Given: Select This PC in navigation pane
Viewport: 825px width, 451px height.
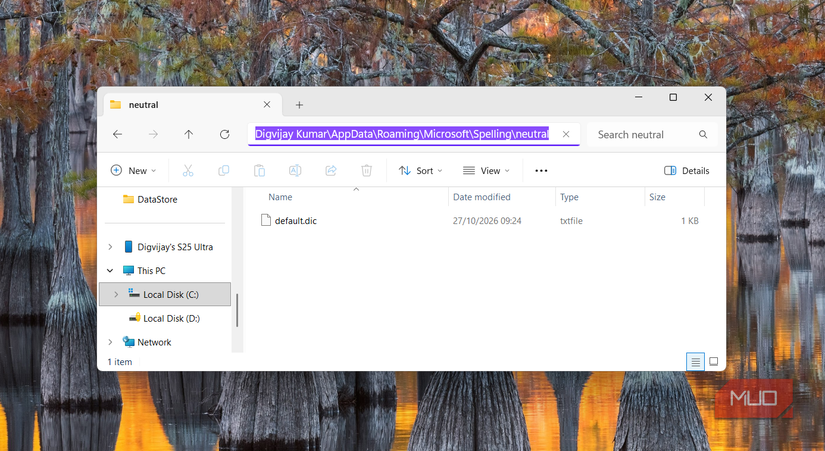Looking at the screenshot, I should pyautogui.click(x=152, y=270).
